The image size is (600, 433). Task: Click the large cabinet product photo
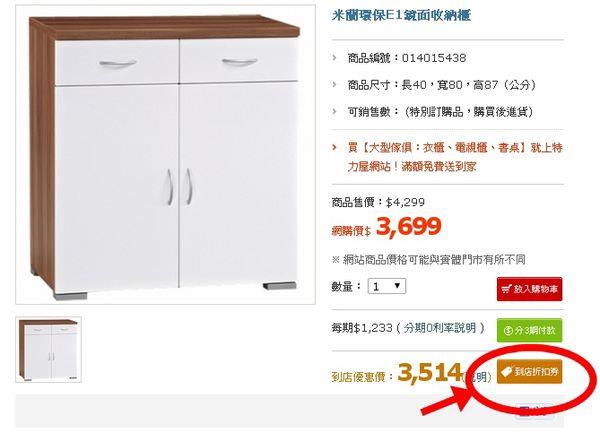pos(165,155)
